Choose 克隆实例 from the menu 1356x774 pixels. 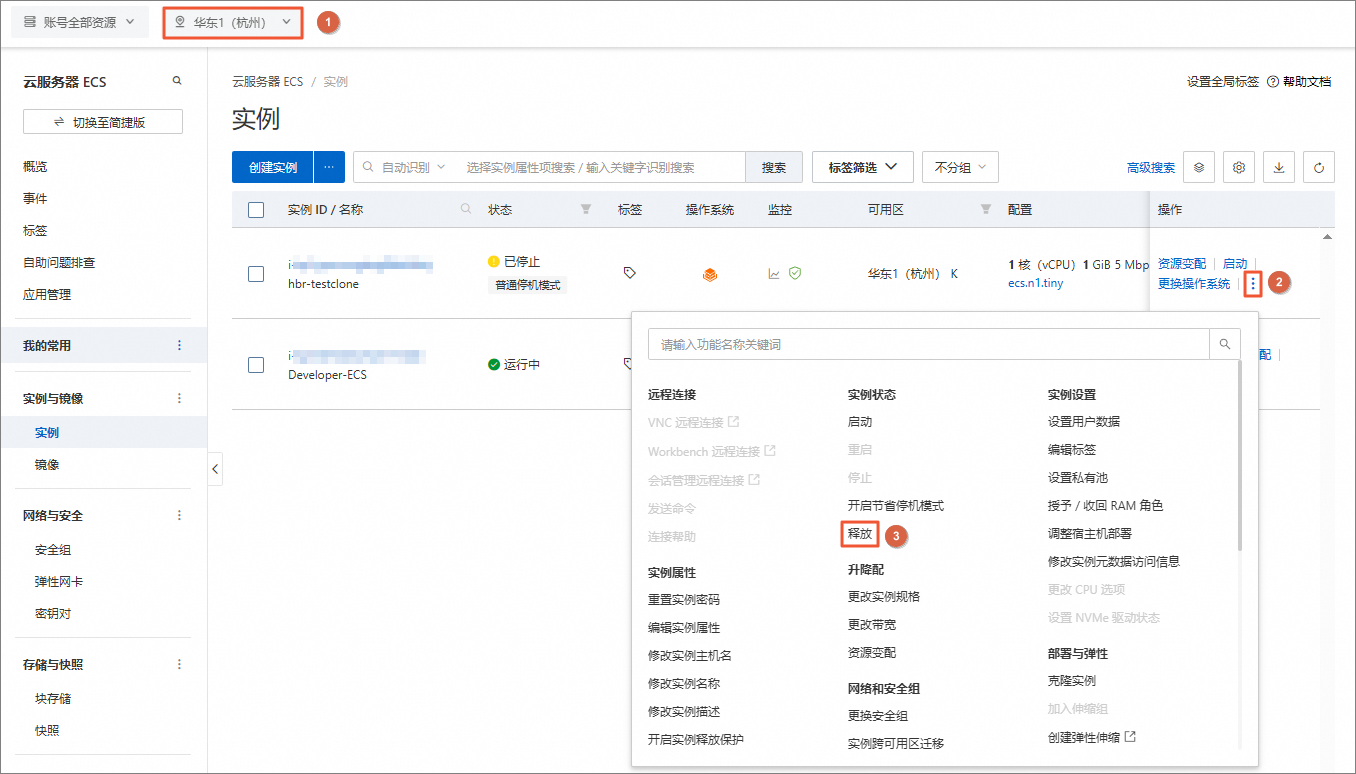(x=1072, y=681)
